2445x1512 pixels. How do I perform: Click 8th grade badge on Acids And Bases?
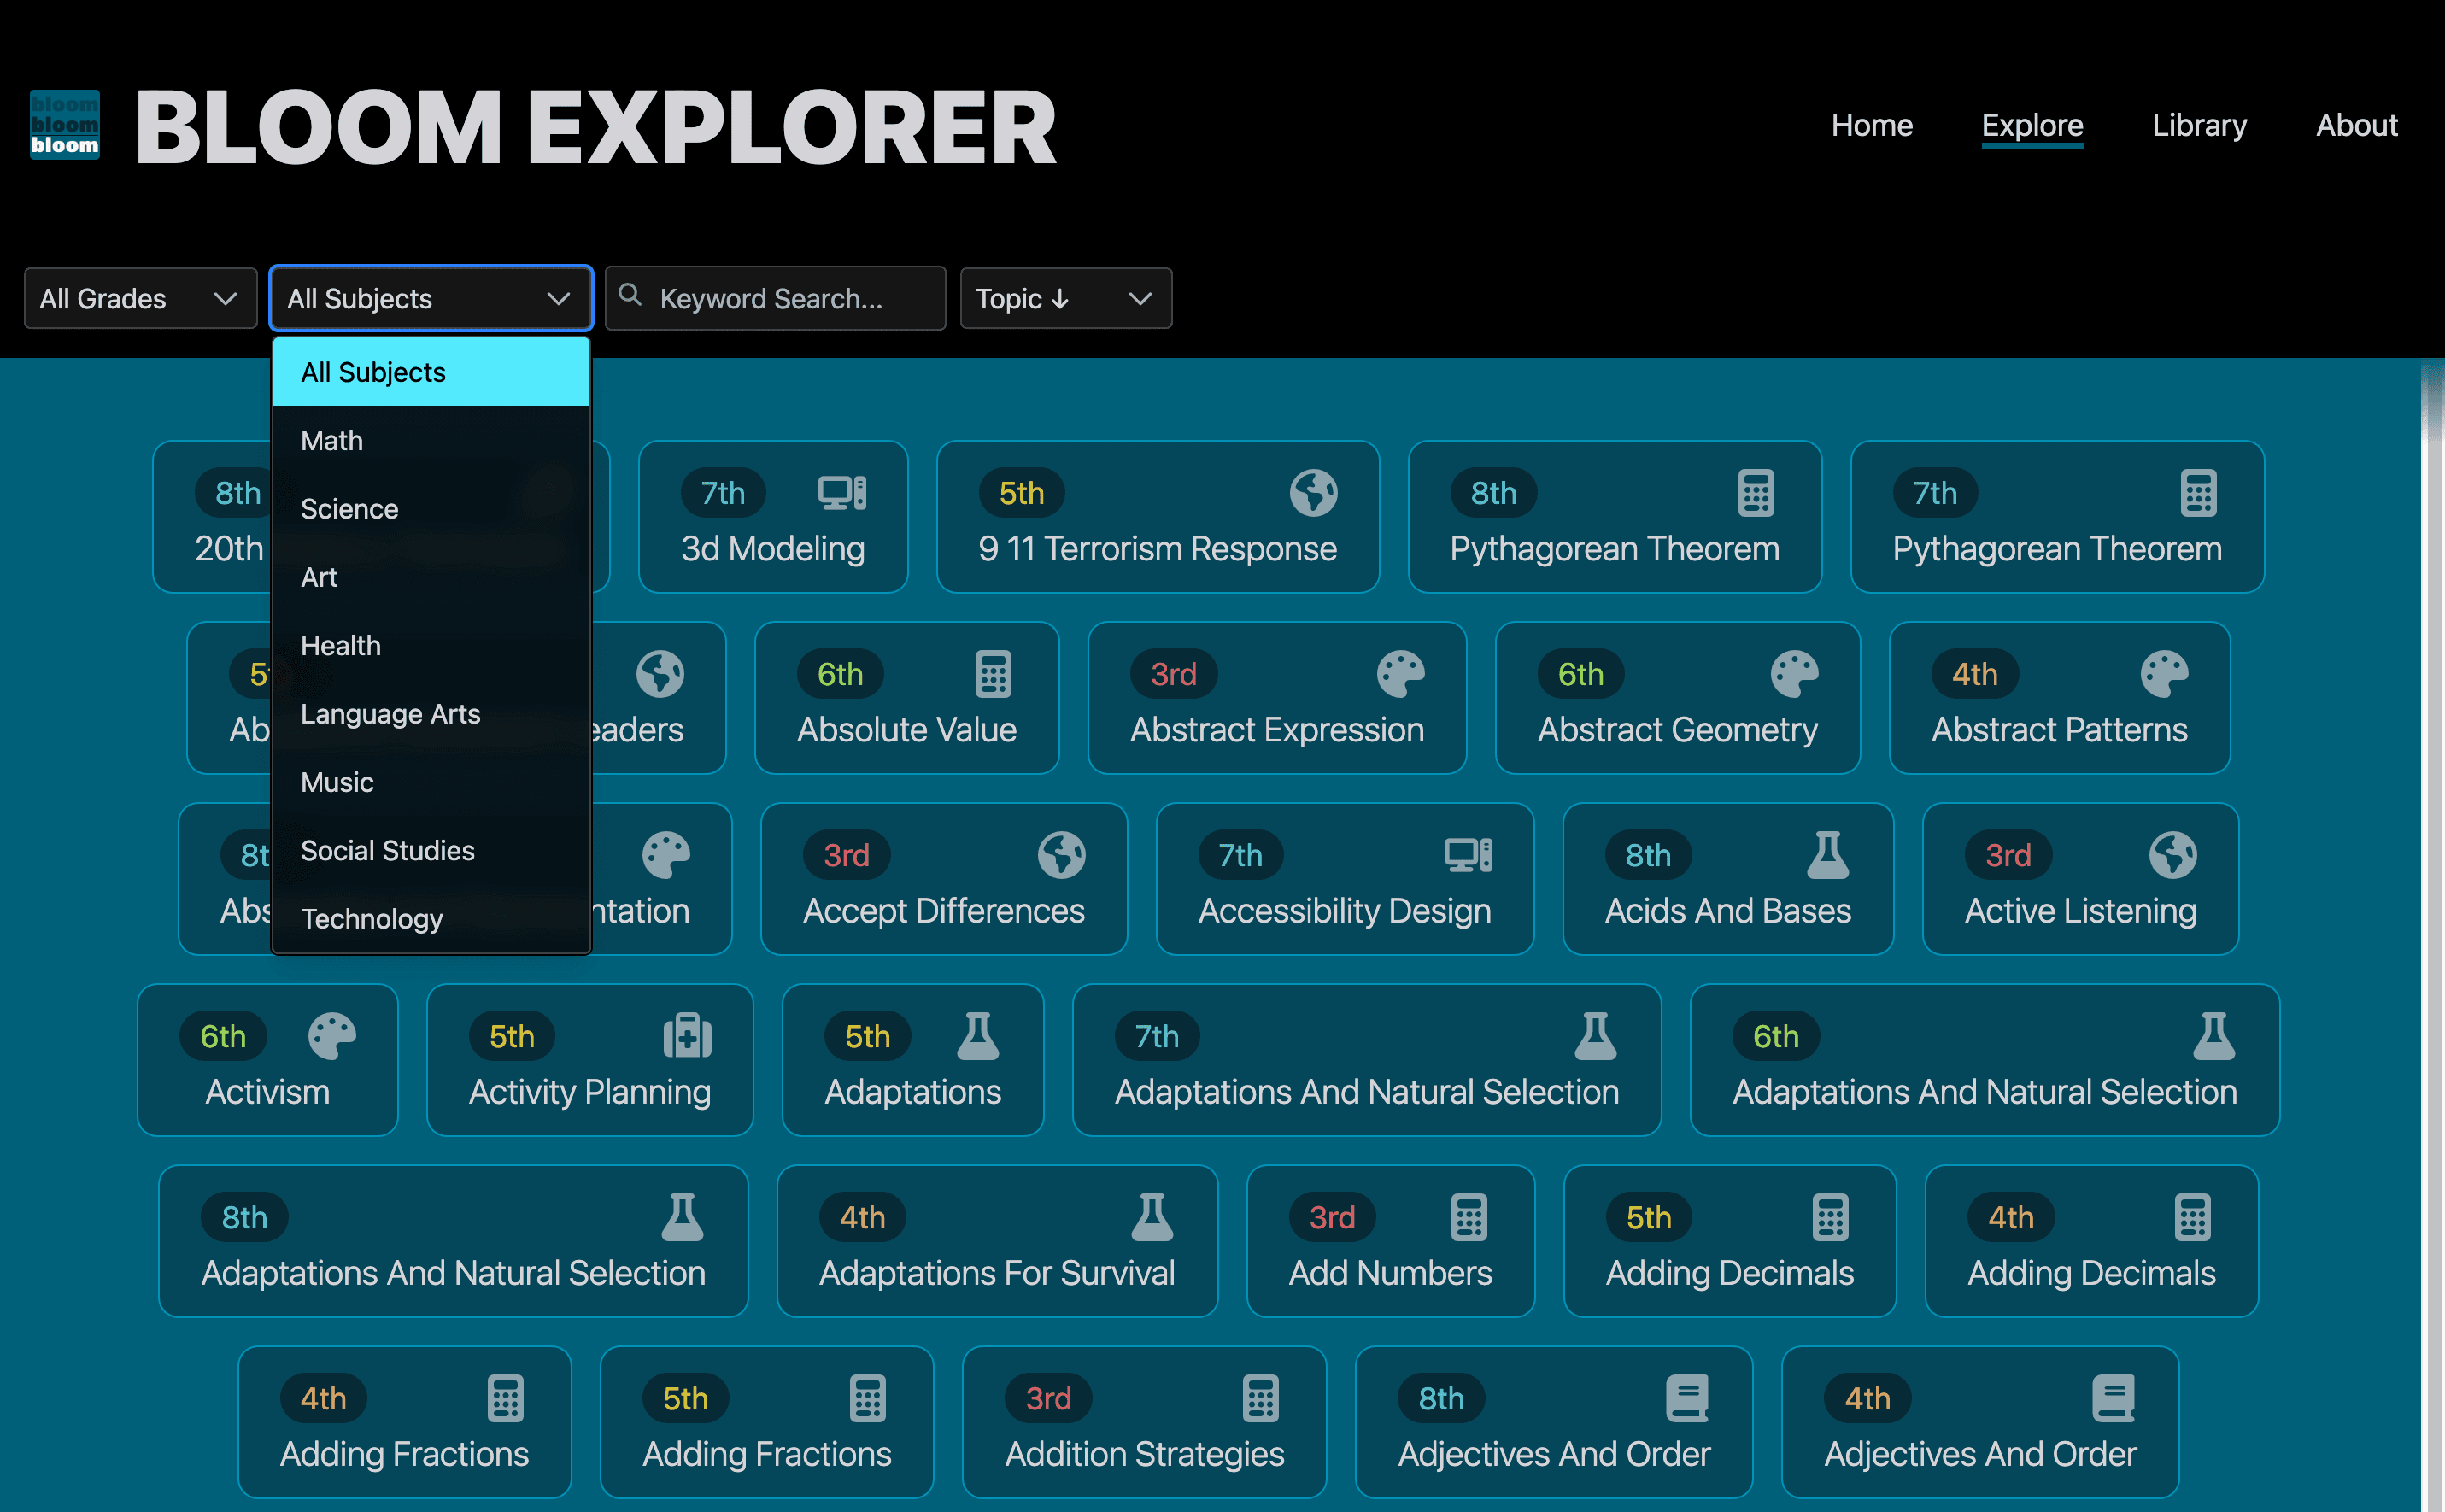1648,855
